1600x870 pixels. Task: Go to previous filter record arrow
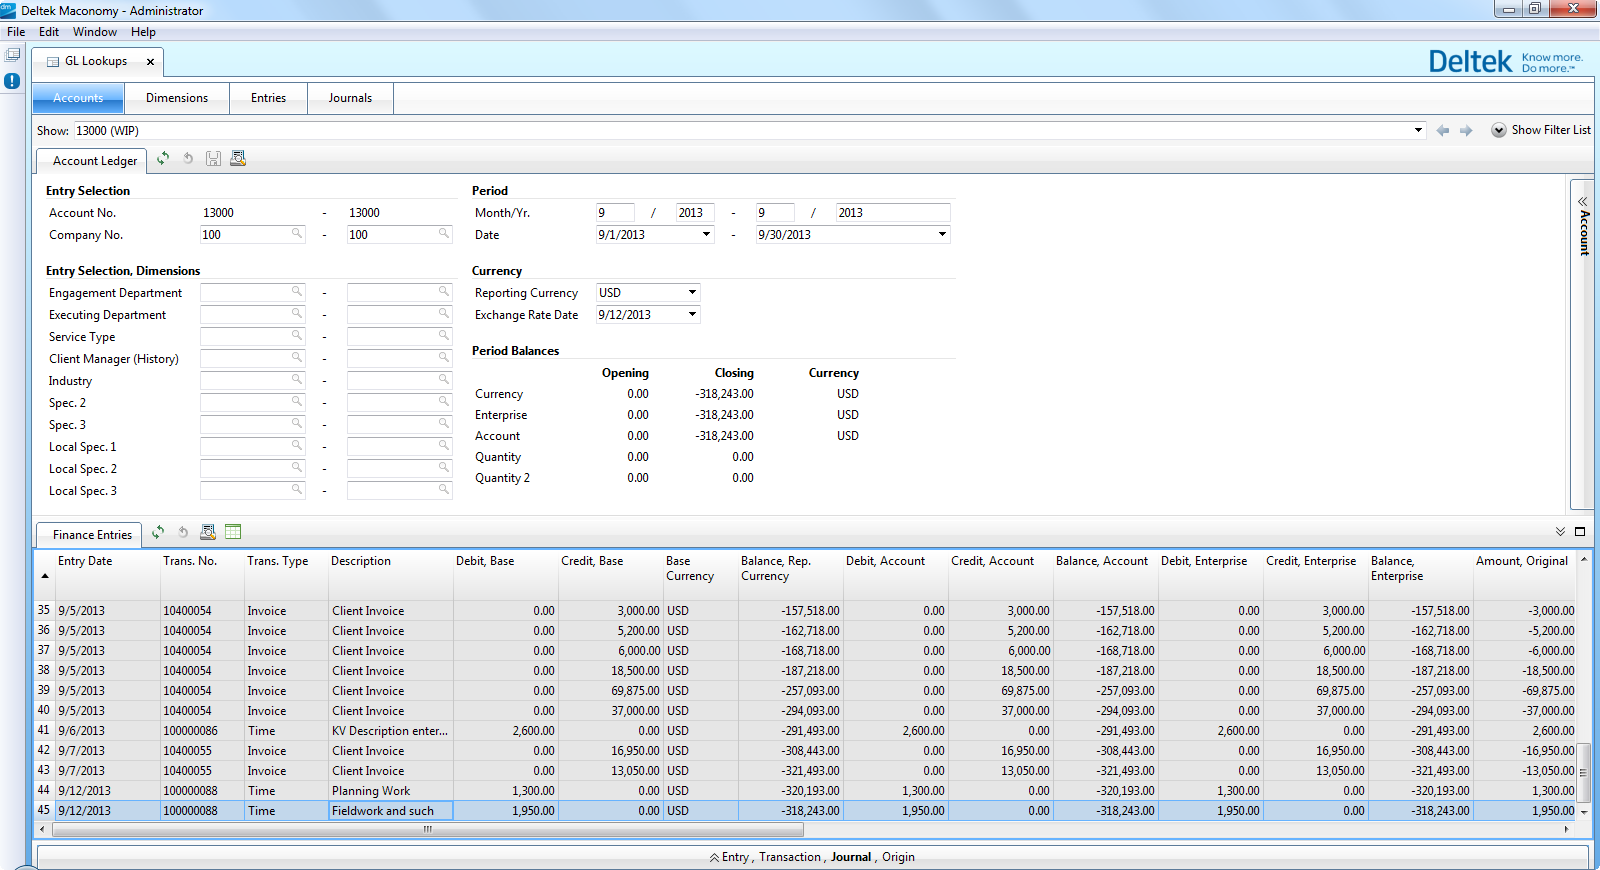coord(1443,131)
